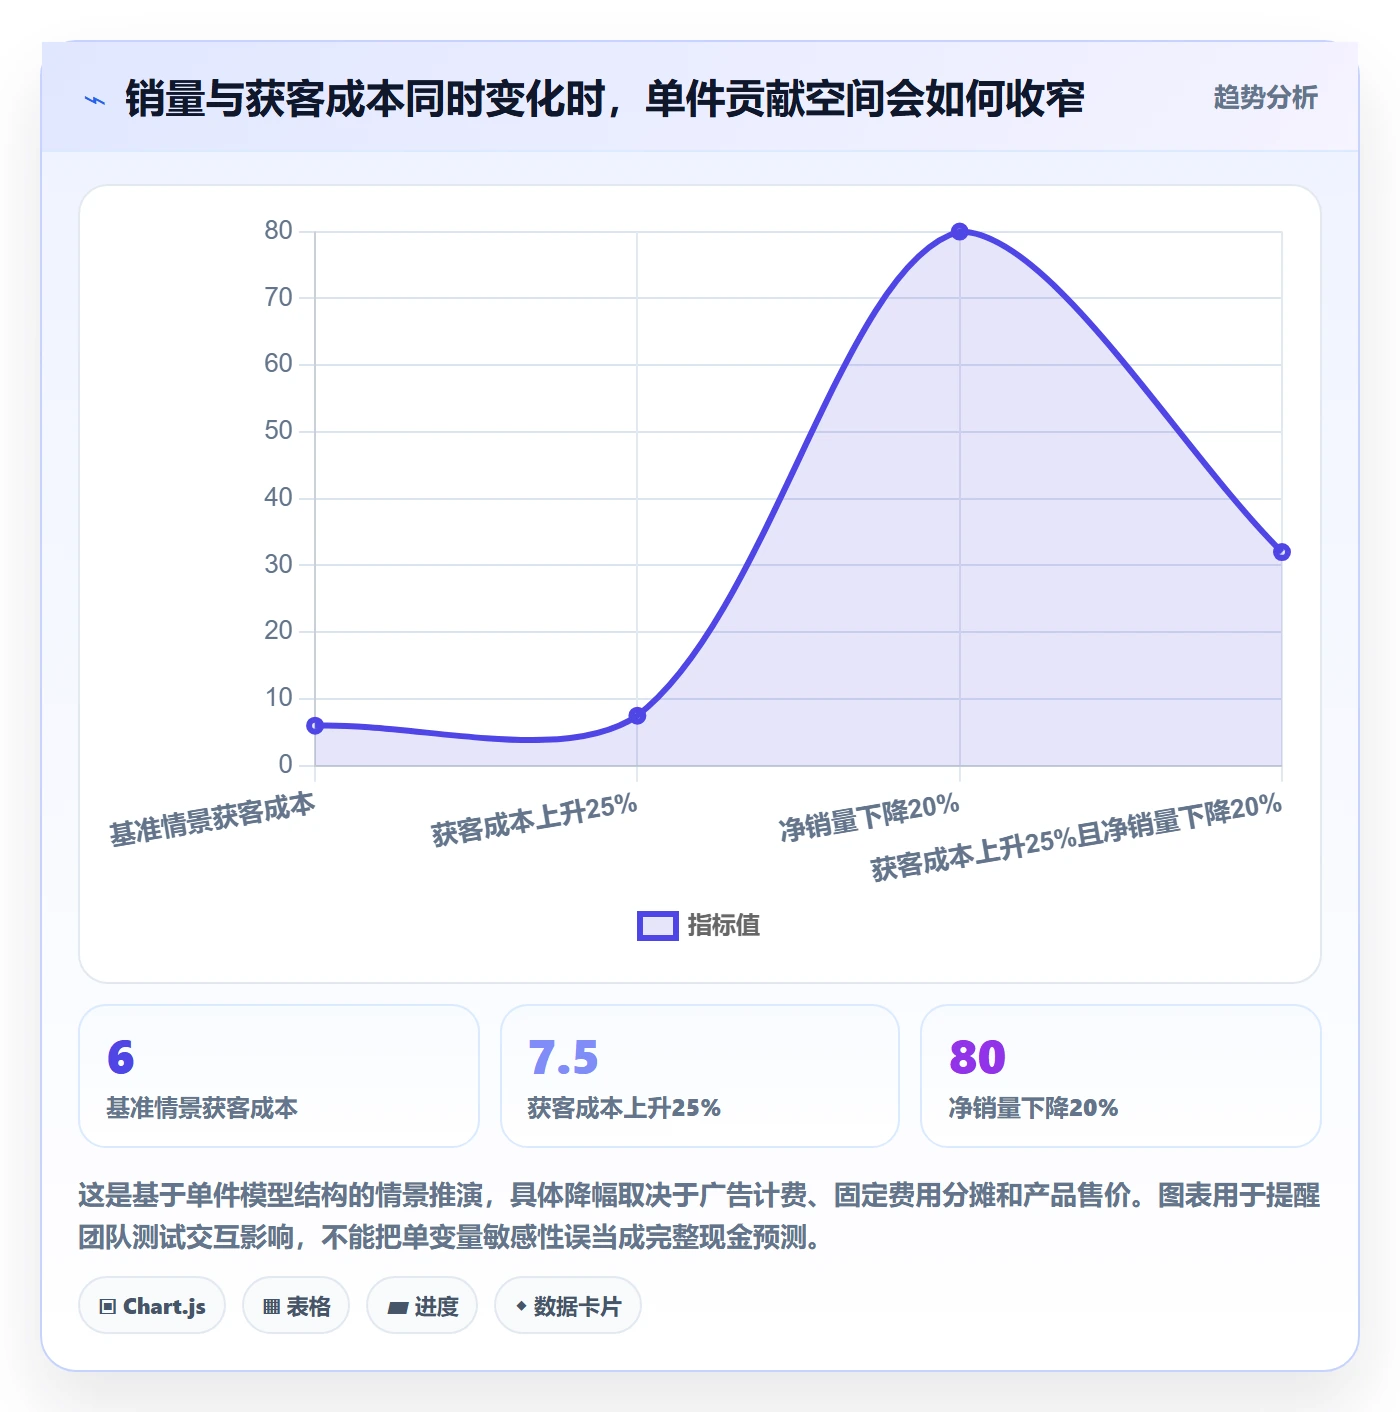The image size is (1400, 1412).
Task: Click the 指标值 legend label
Action: [x=724, y=926]
